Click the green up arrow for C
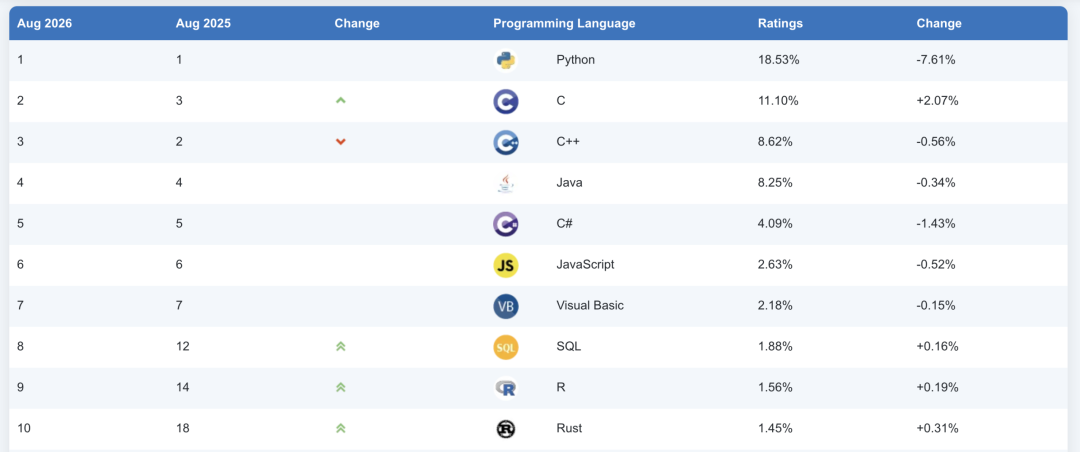Image resolution: width=1080 pixels, height=452 pixels. 340,101
